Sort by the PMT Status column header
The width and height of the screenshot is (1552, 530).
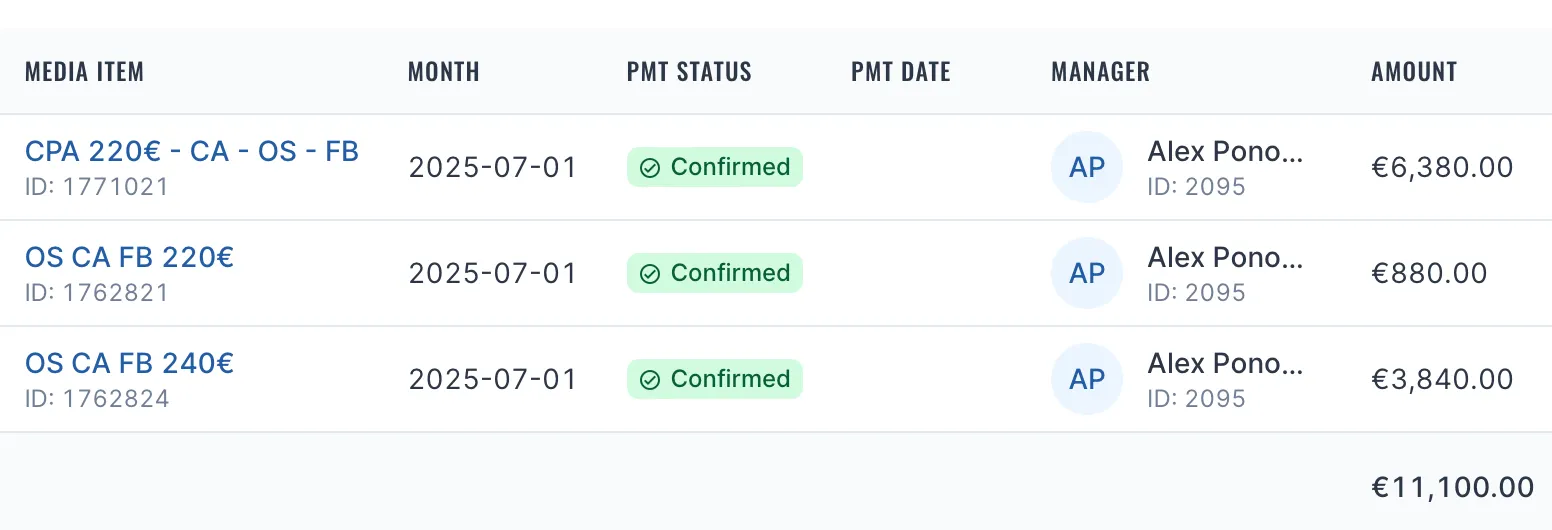click(689, 72)
